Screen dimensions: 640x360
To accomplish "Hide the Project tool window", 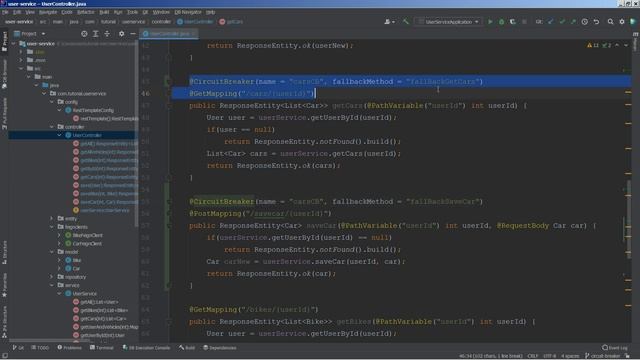I will click(133, 34).
